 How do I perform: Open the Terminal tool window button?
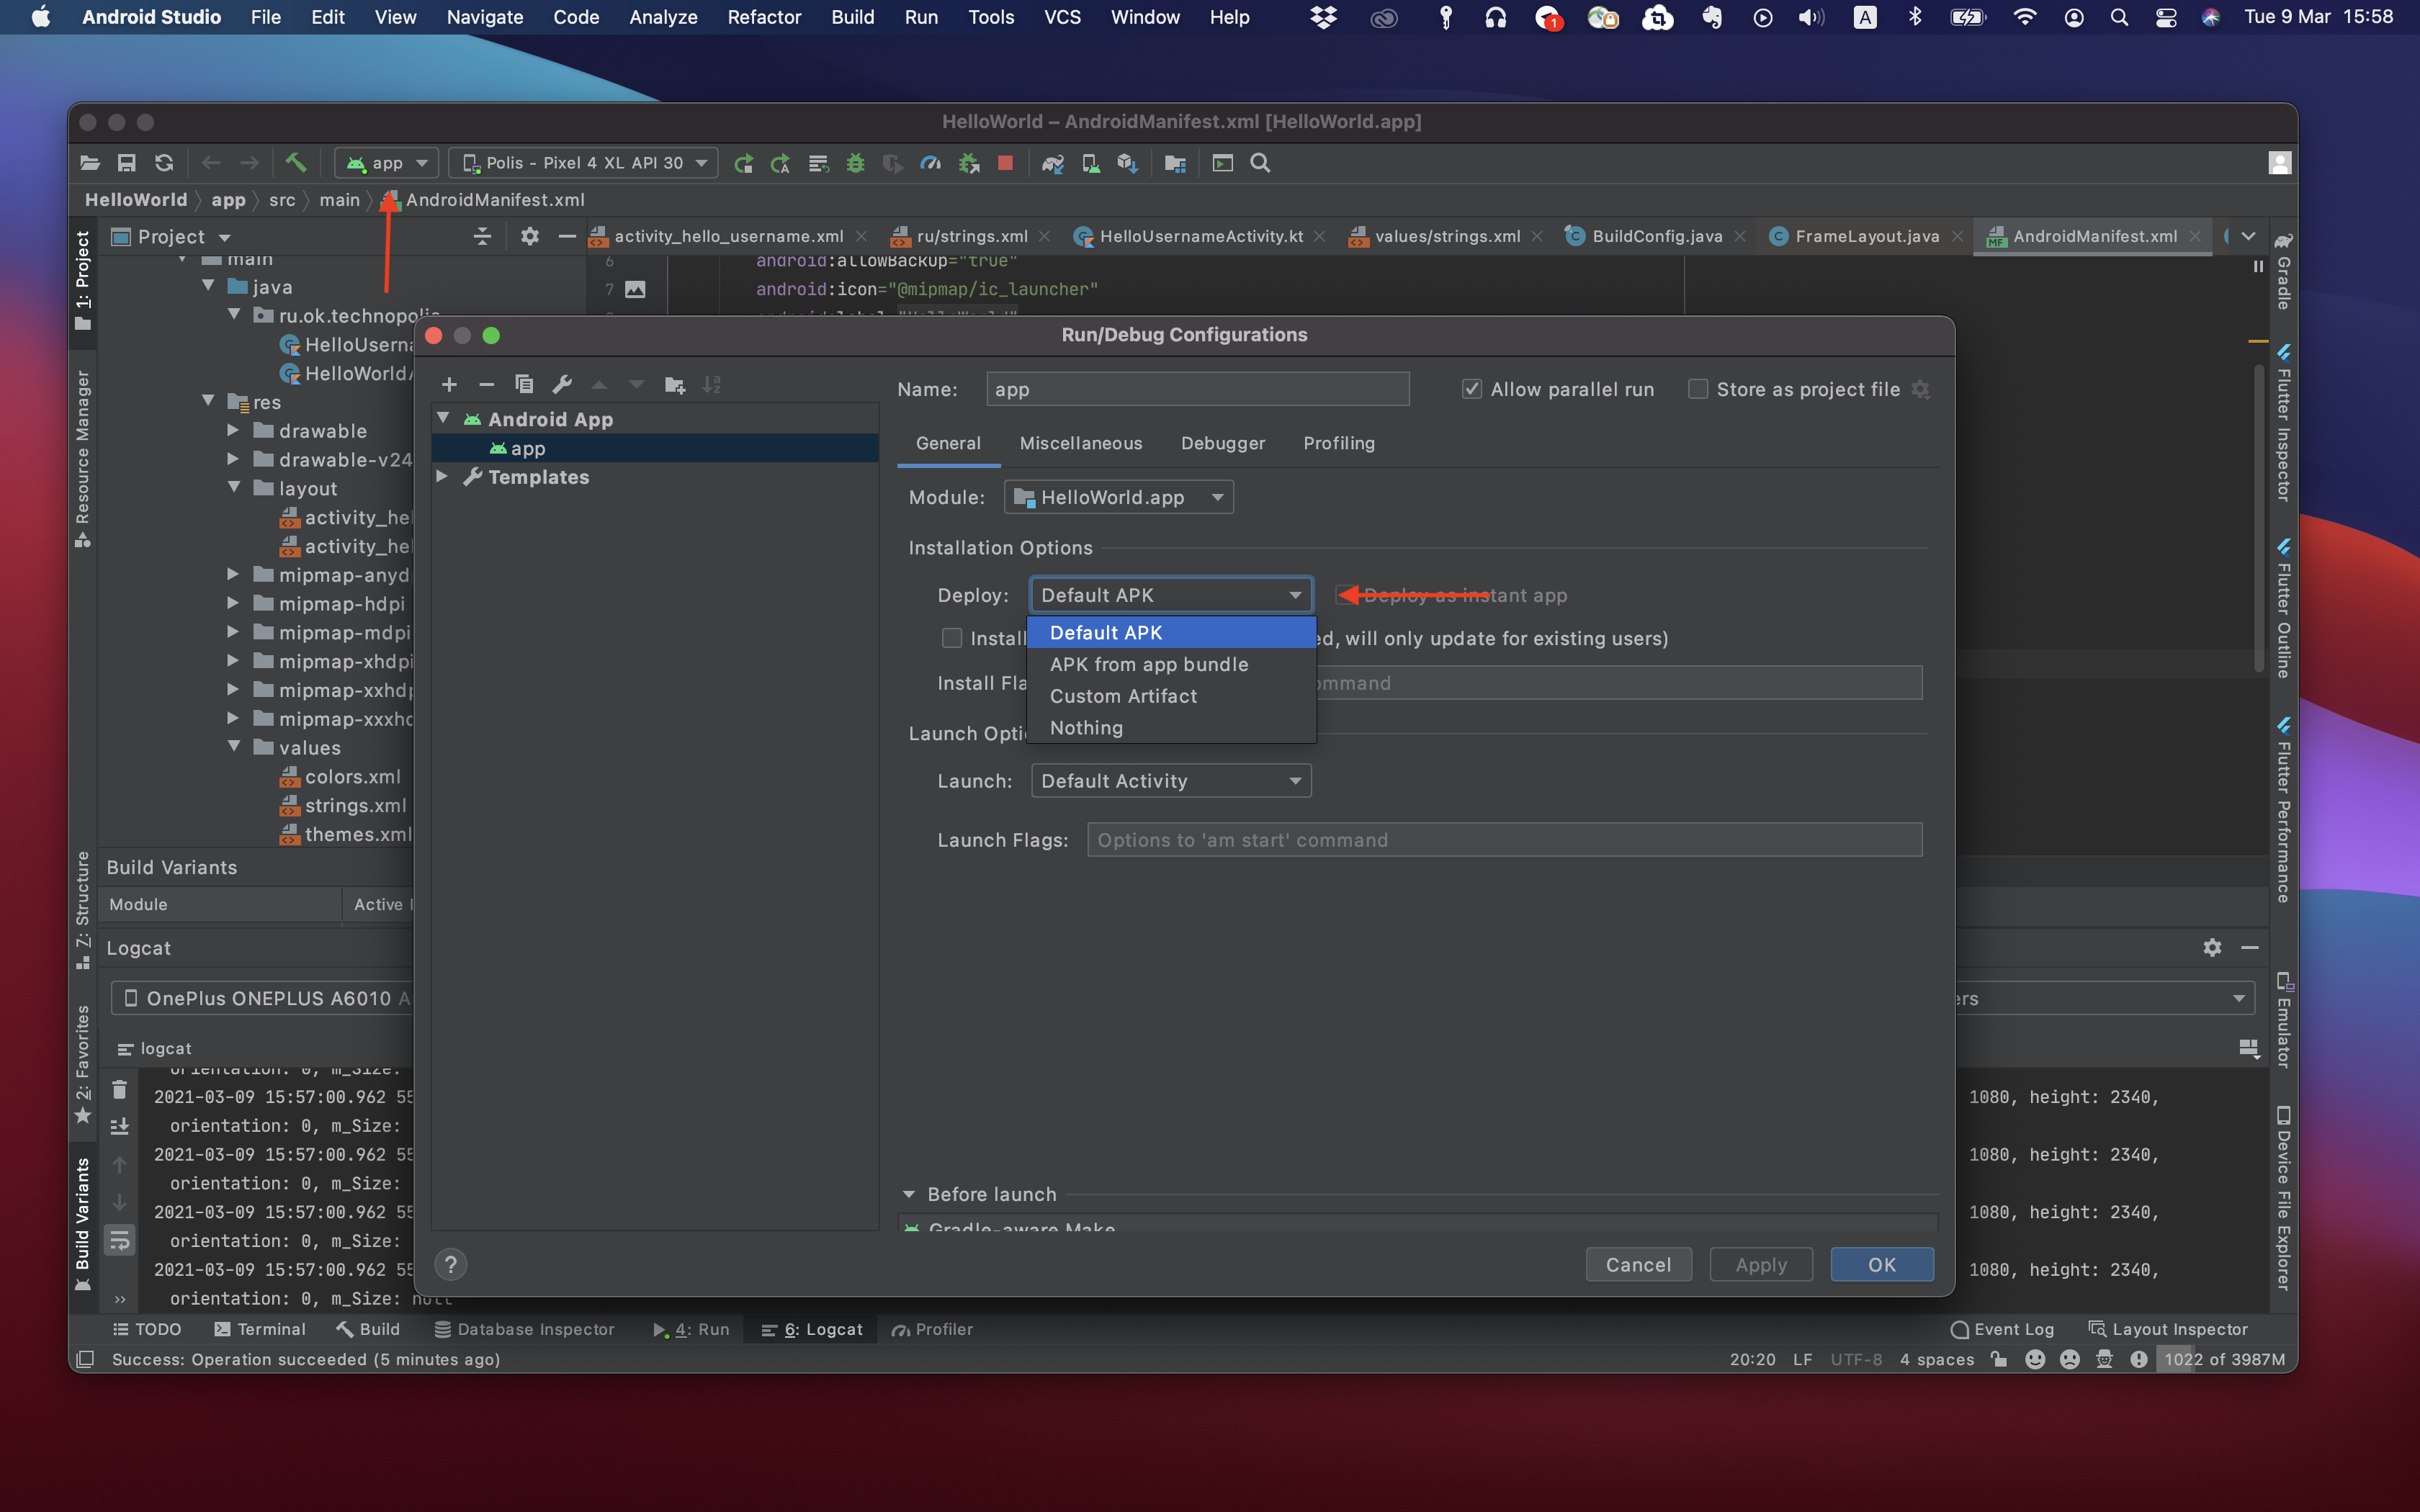coord(260,1329)
